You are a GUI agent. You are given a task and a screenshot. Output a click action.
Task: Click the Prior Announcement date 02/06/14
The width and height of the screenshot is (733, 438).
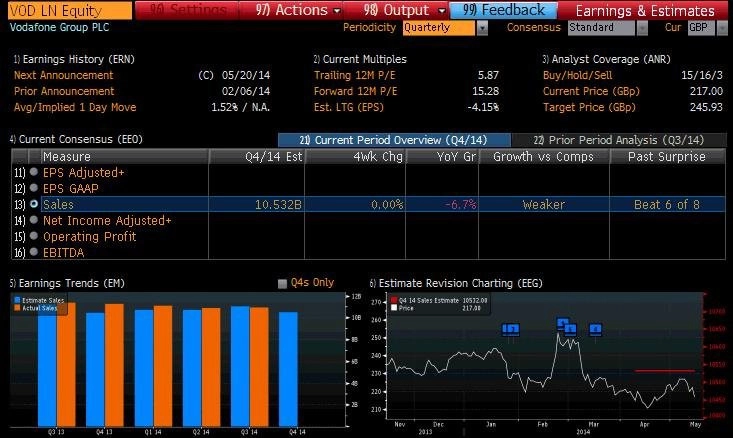[x=246, y=91]
